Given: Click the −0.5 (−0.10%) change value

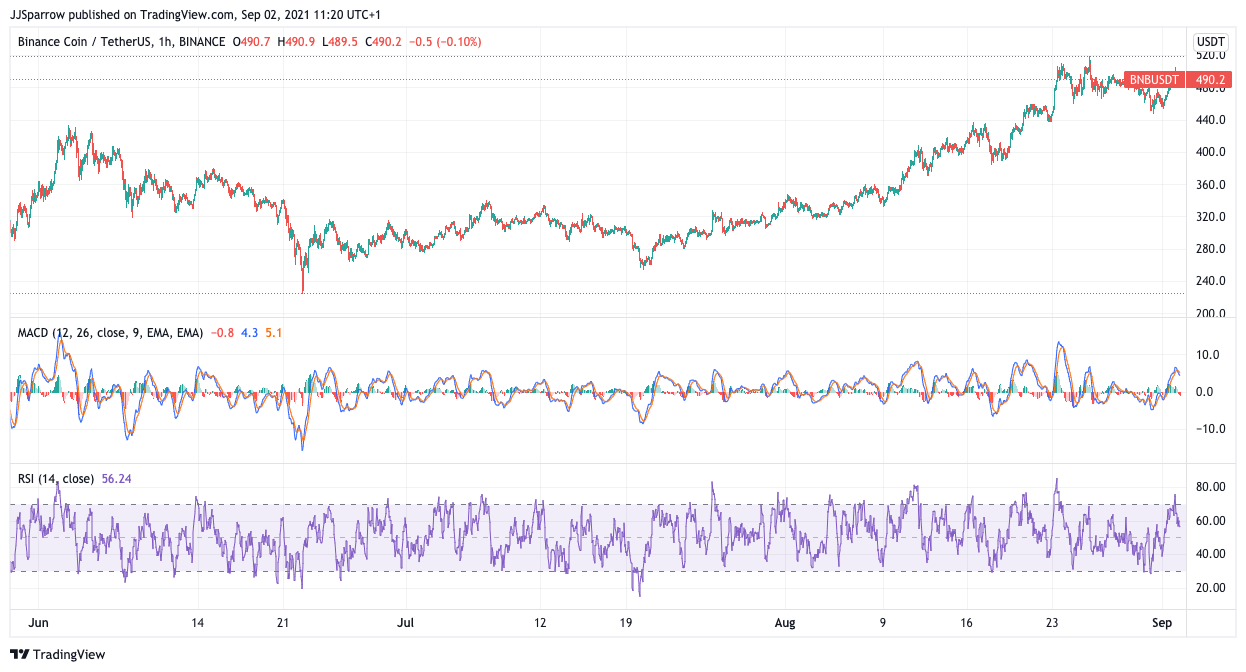Looking at the screenshot, I should point(446,42).
